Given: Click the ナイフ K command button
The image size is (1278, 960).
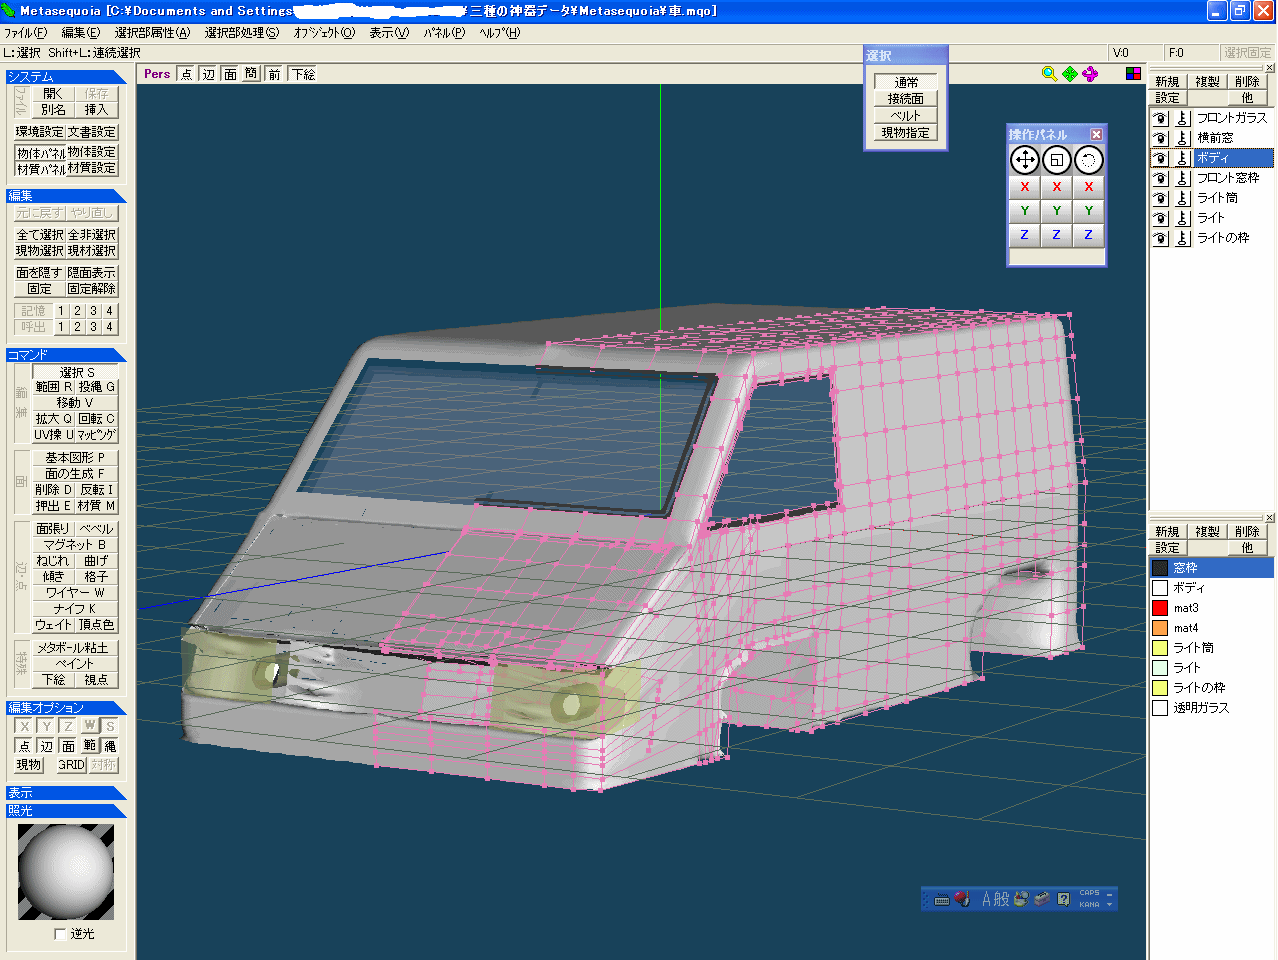Looking at the screenshot, I should 75,609.
